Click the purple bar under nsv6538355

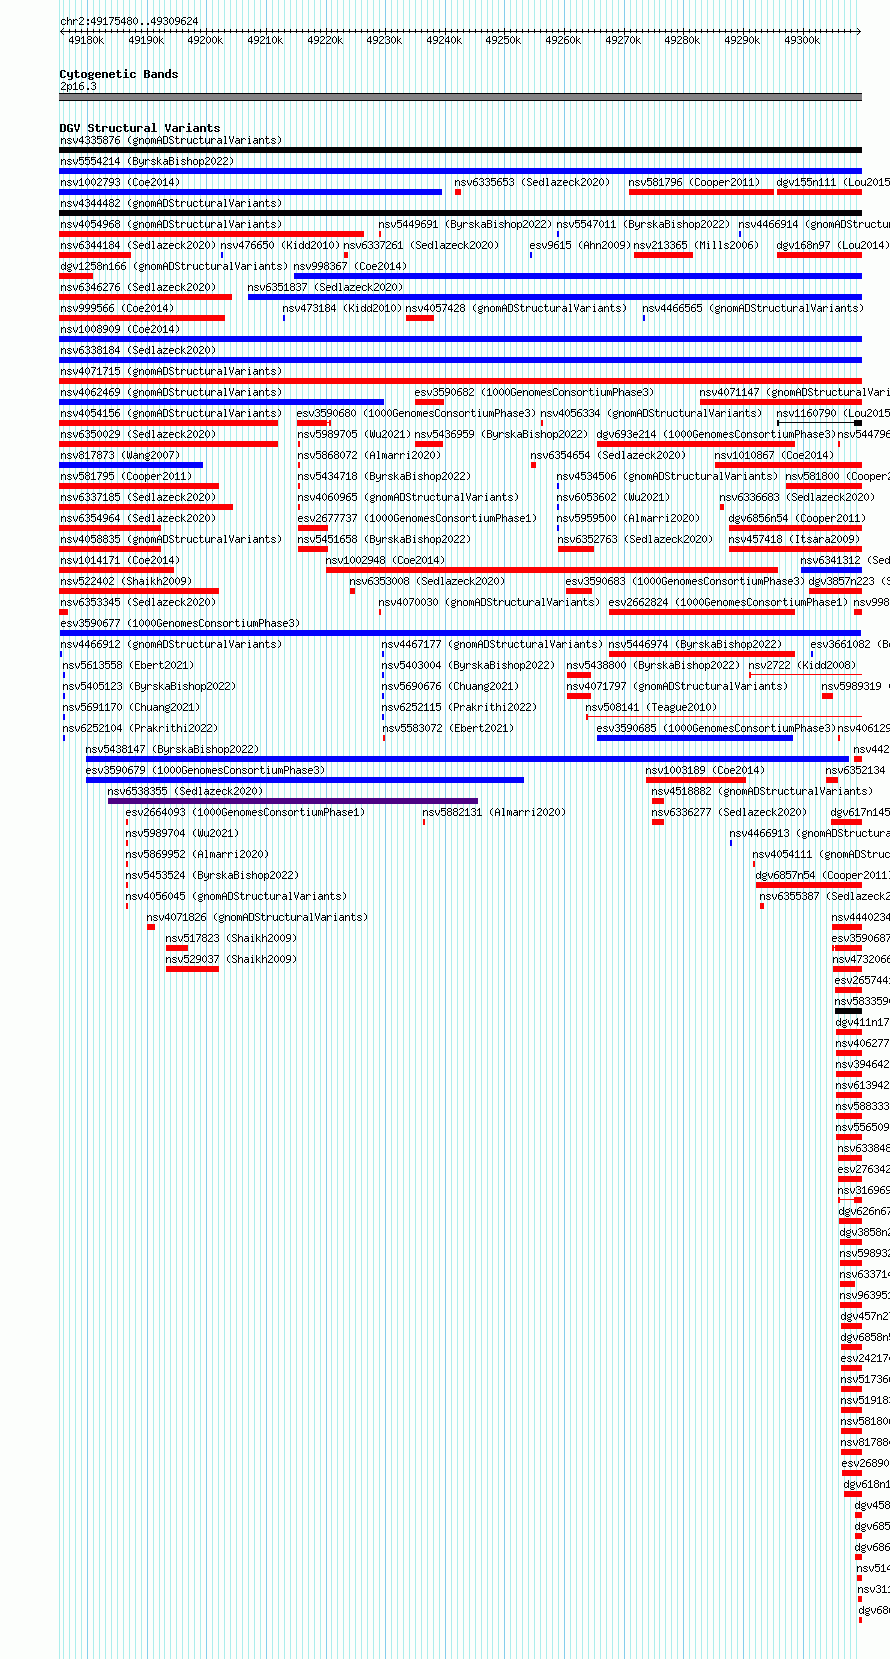(x=293, y=801)
